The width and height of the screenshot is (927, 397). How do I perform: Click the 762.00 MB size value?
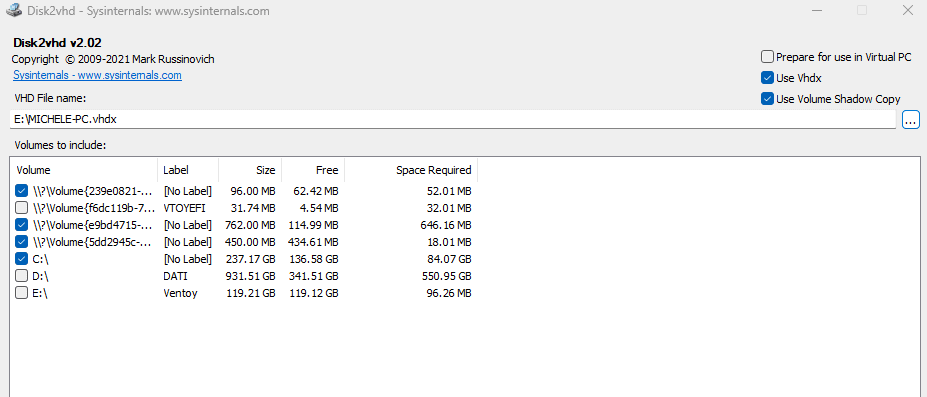(251, 224)
